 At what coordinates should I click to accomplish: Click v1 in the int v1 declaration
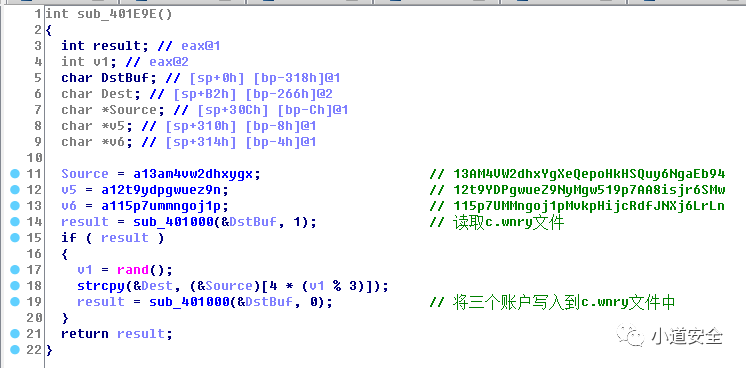tap(101, 62)
